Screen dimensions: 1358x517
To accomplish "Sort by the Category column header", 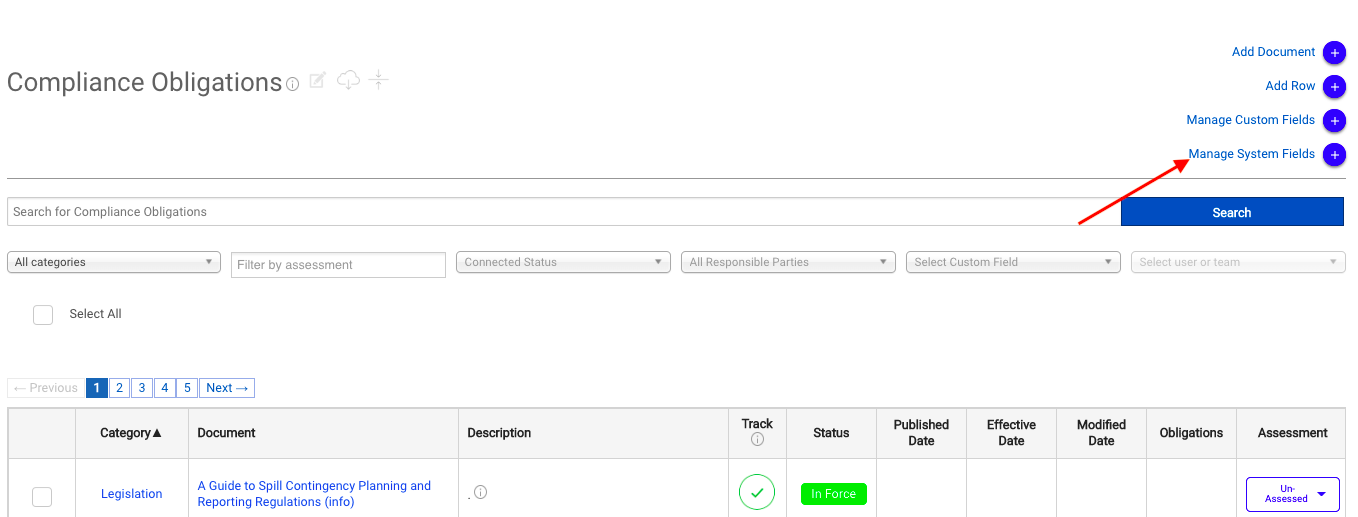I will point(131,433).
